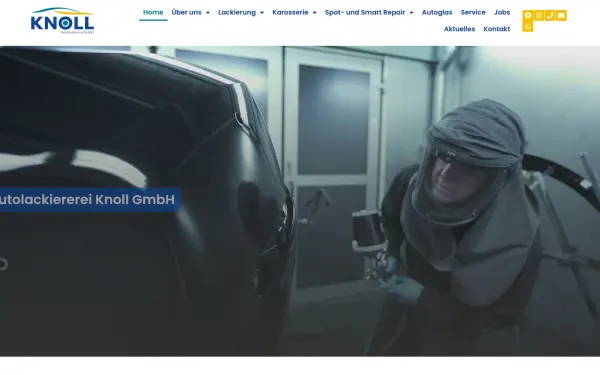Expand the Über uns dropdown arrow
This screenshot has height=375, width=600.
208,13
